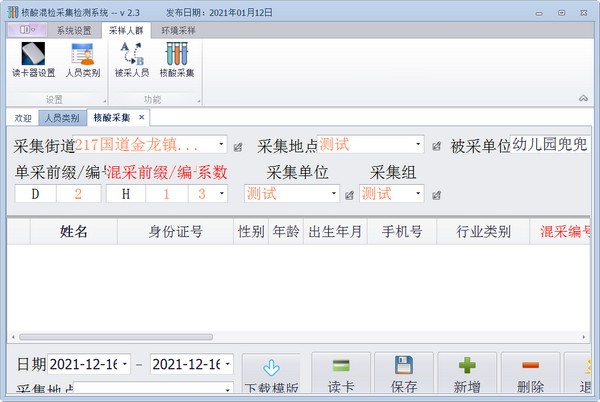Screen dimensions: 600x402
Task: Click the 读卡 read card button
Action: point(341,375)
